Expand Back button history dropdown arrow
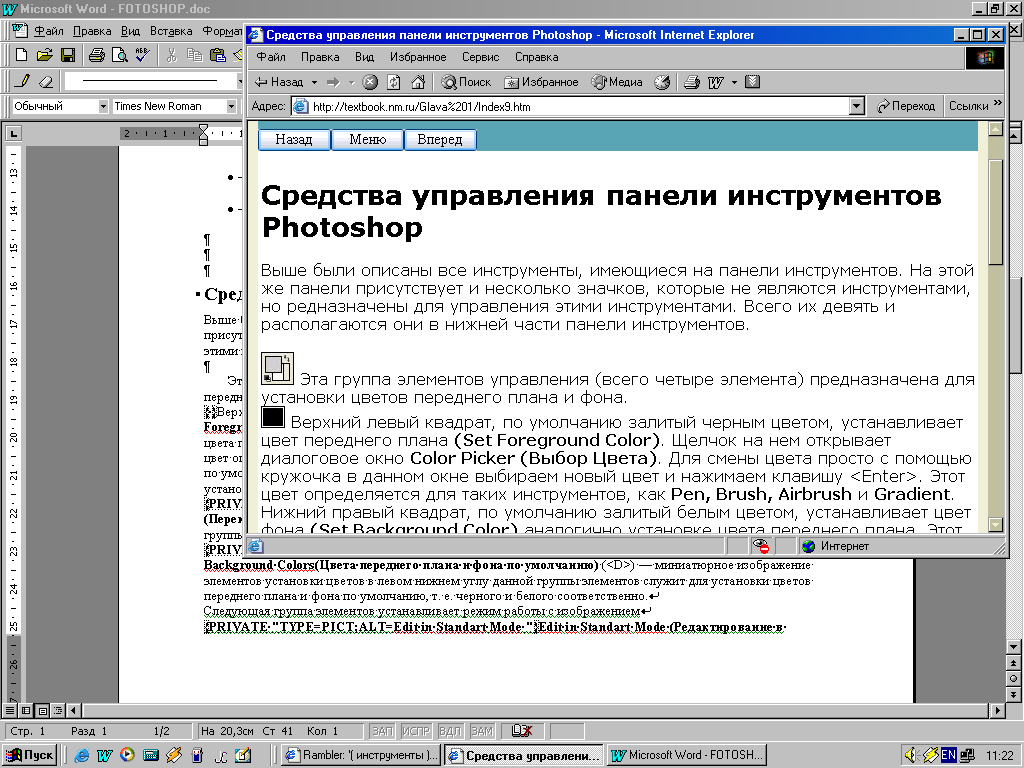This screenshot has height=768, width=1024. tap(314, 82)
